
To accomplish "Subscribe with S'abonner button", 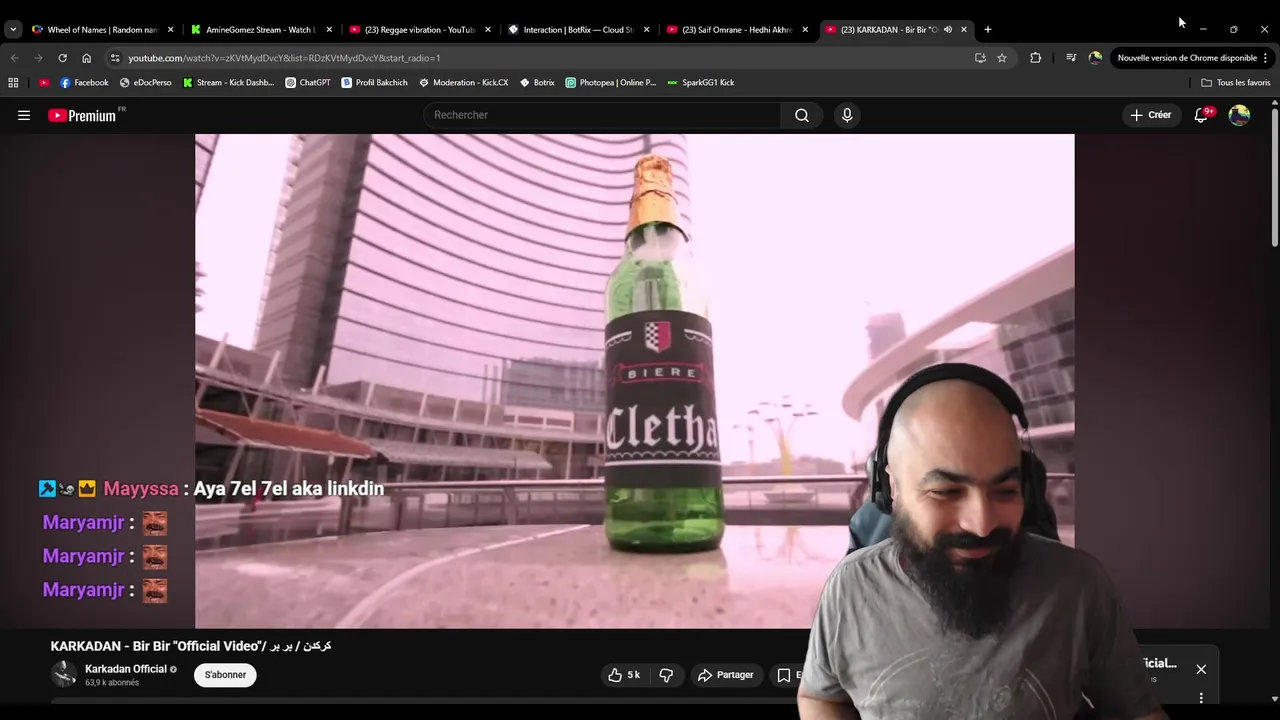I will [x=225, y=675].
